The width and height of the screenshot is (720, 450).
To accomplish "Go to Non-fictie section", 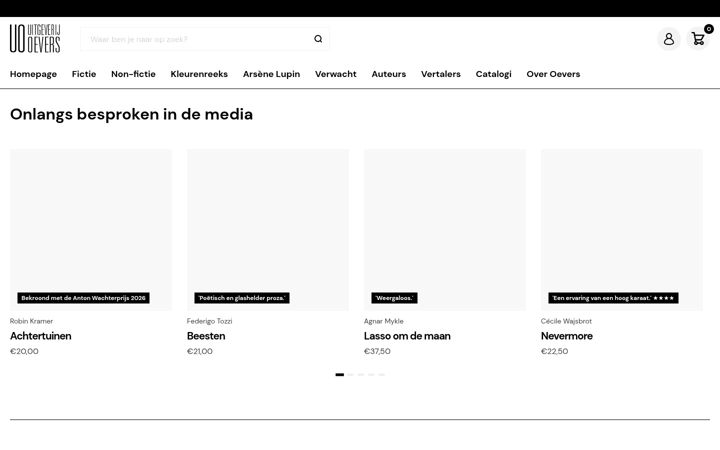I will (x=133, y=74).
